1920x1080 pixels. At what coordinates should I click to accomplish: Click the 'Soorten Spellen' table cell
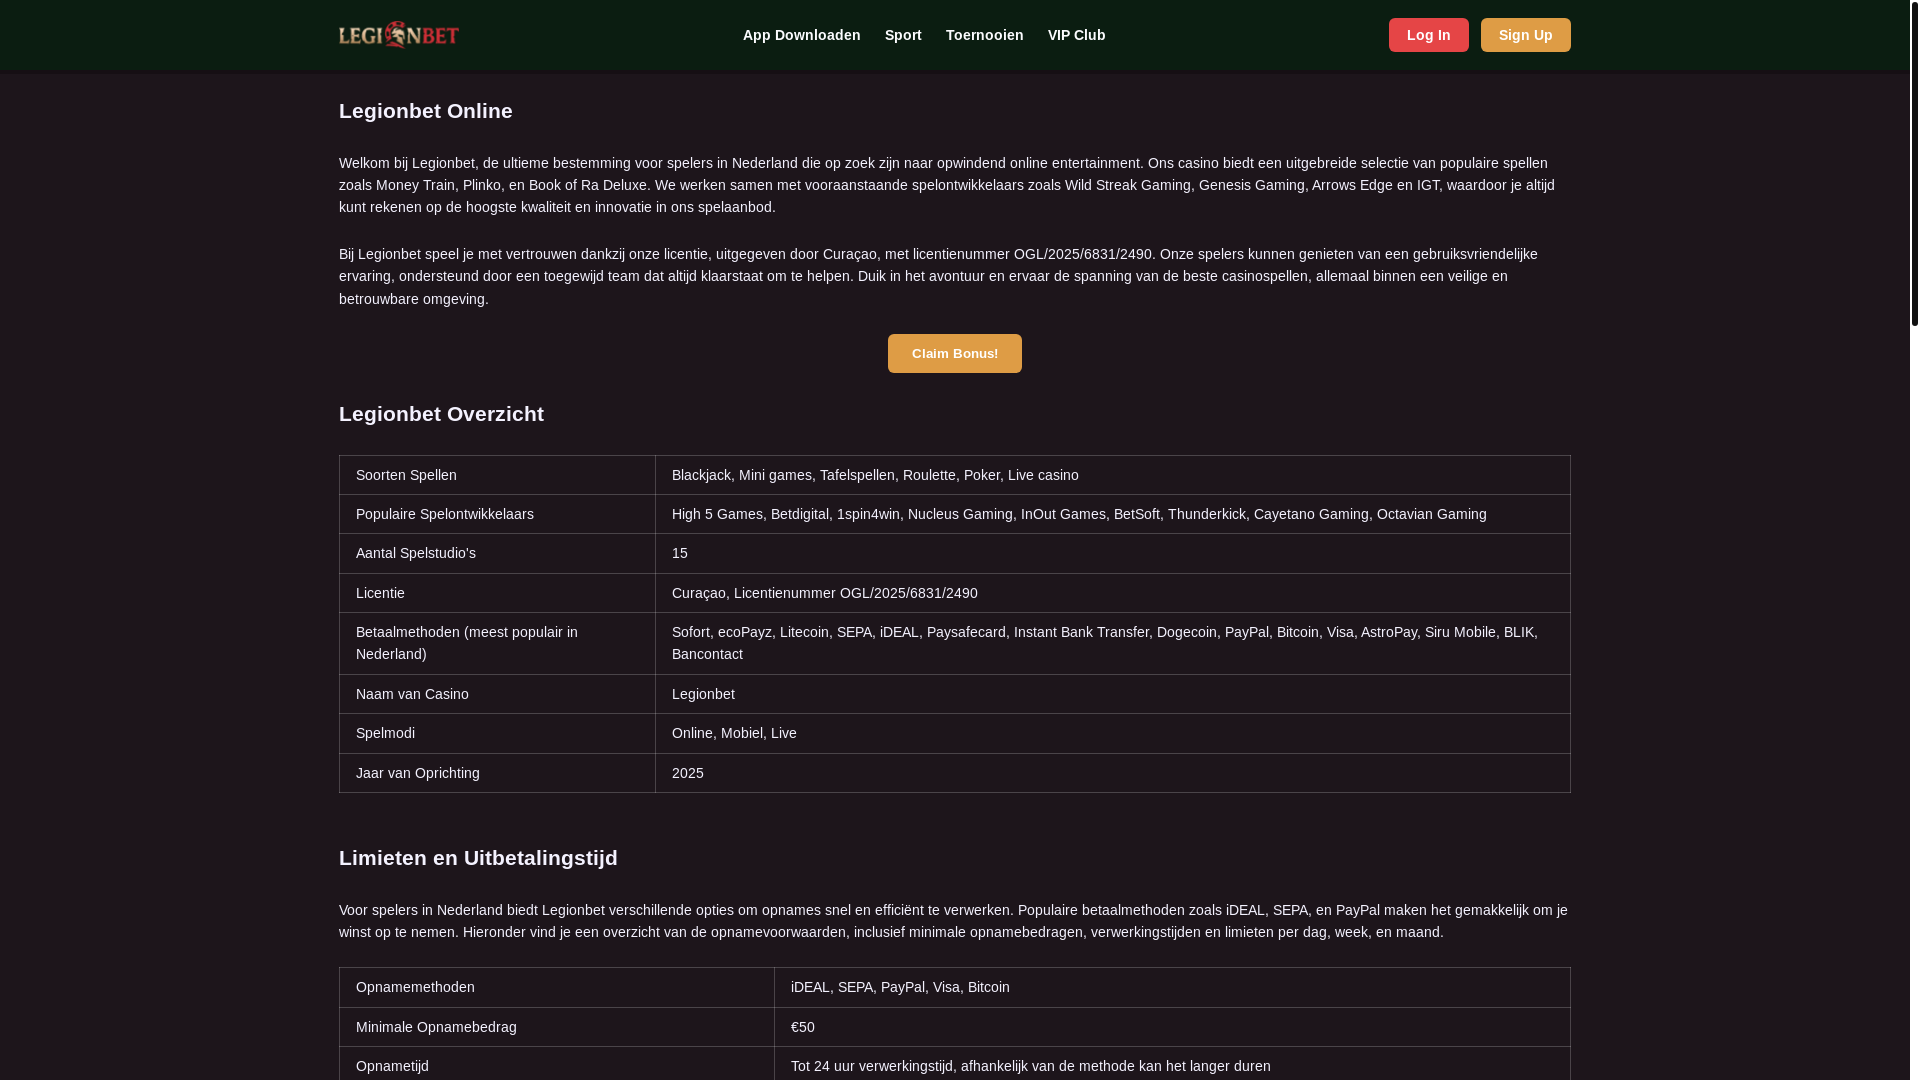[x=497, y=475]
